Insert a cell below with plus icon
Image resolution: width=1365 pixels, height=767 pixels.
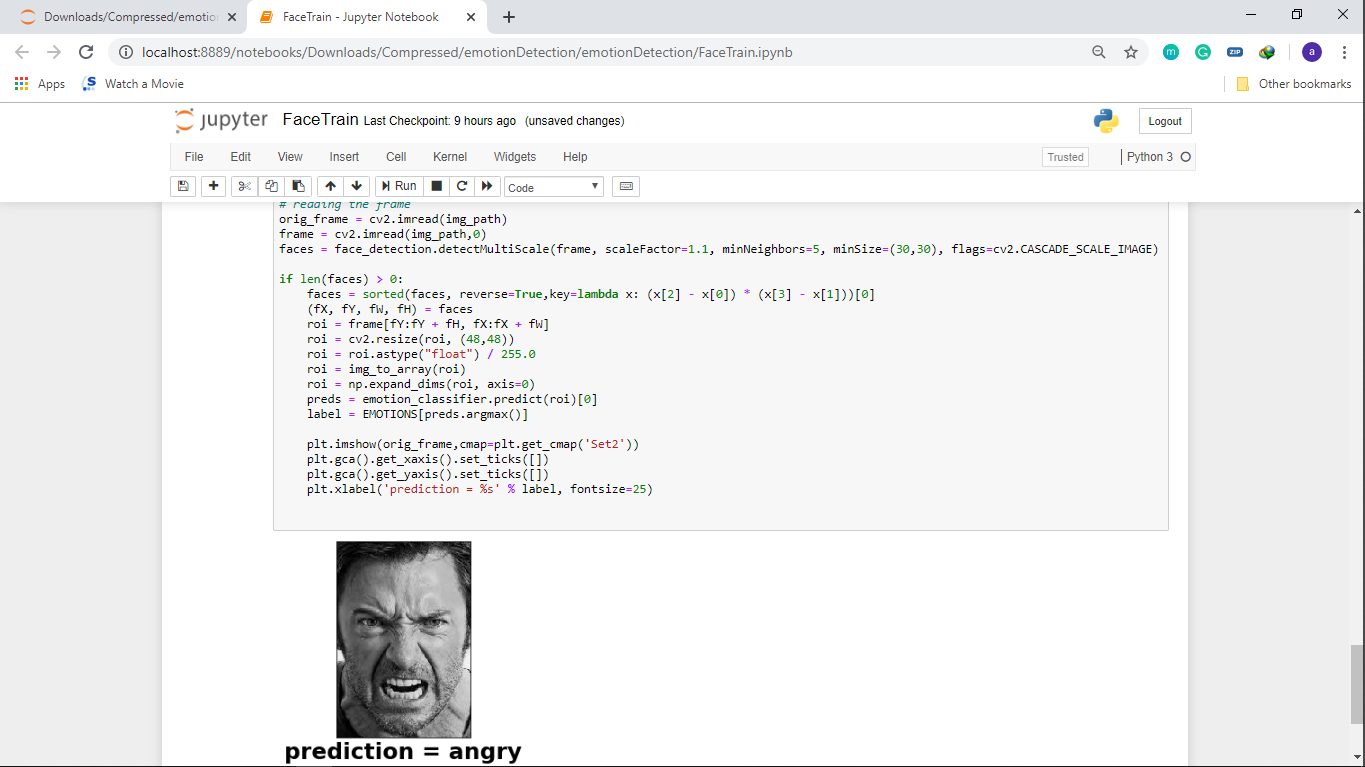click(213, 186)
